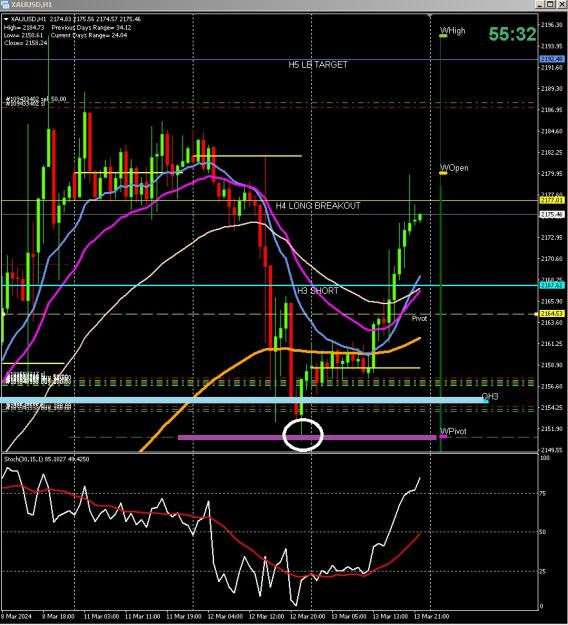Click the WOpen weekly level marker
The height and width of the screenshot is (625, 568).
pos(443,173)
